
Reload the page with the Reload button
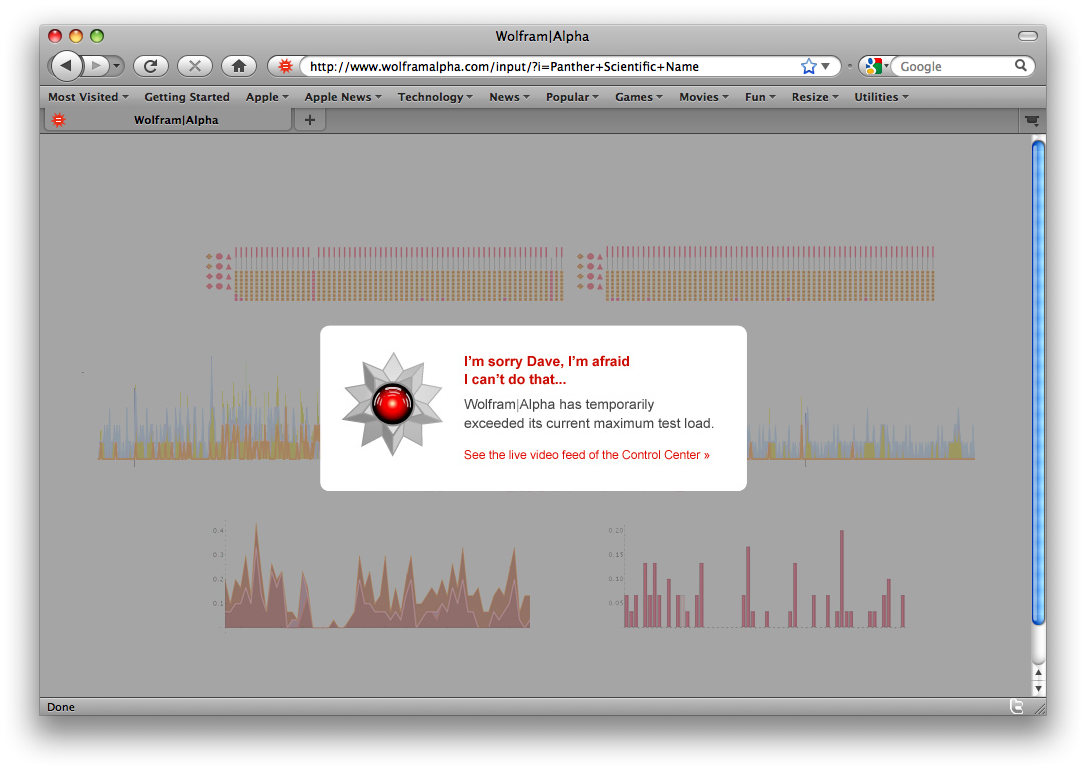[151, 66]
